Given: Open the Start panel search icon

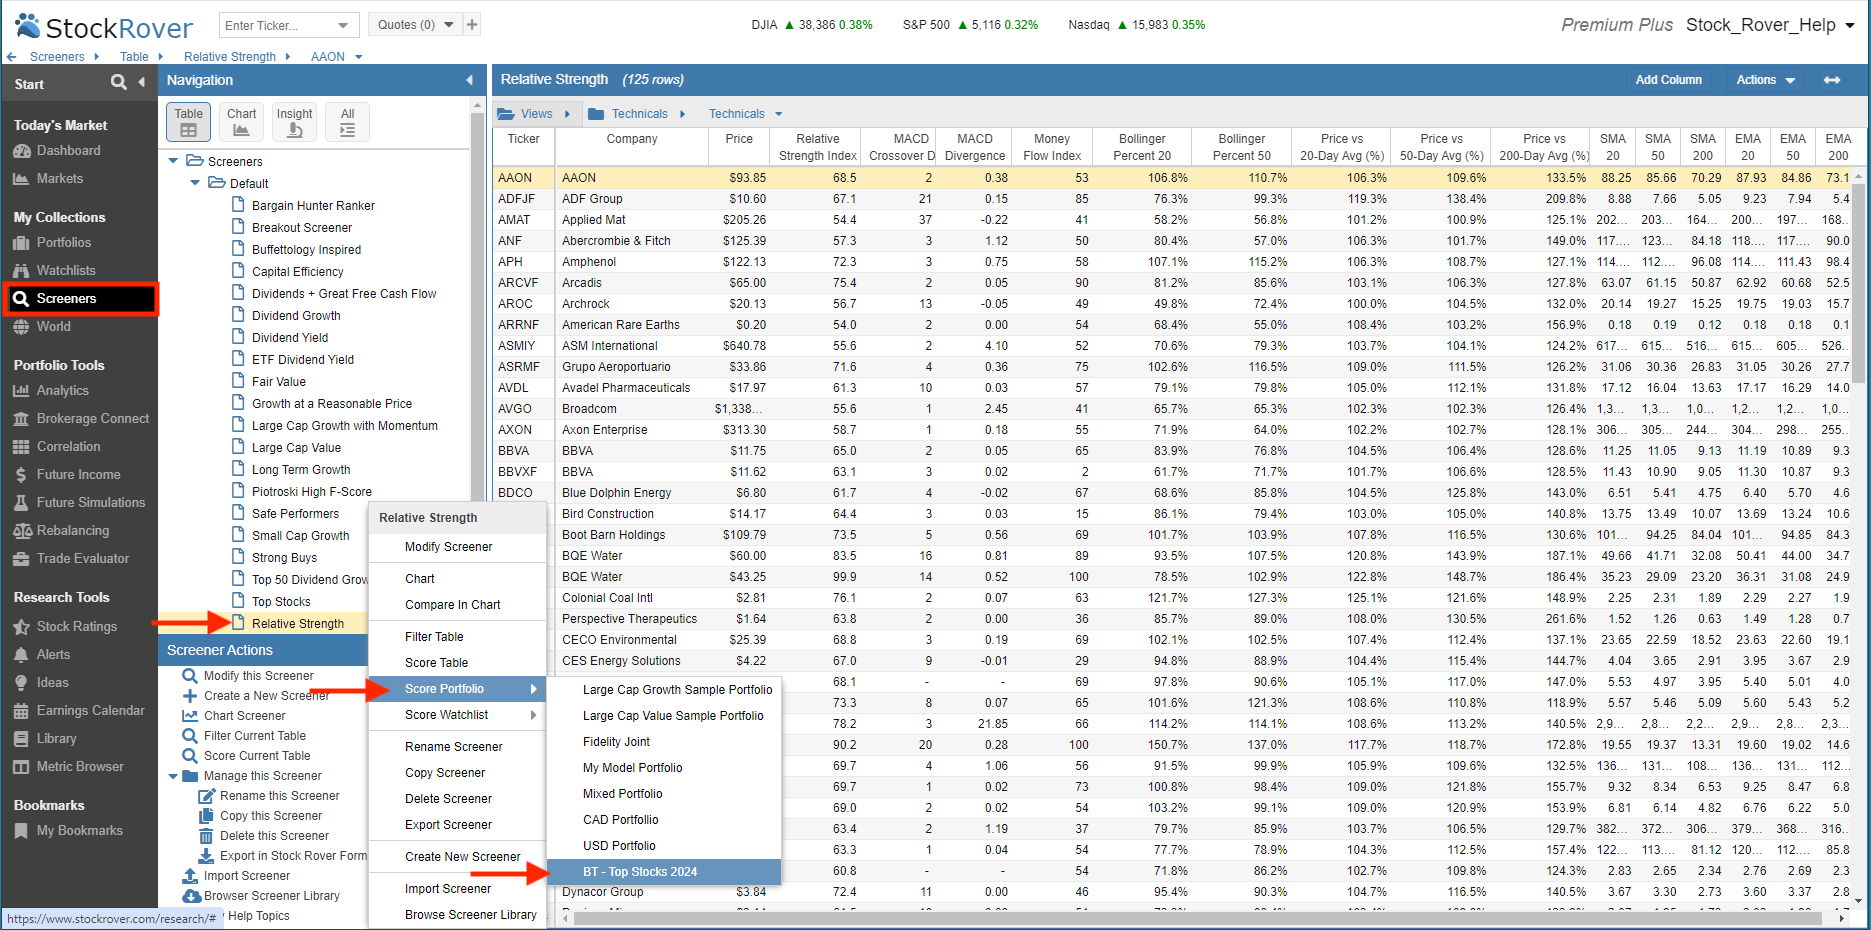Looking at the screenshot, I should coord(119,83).
